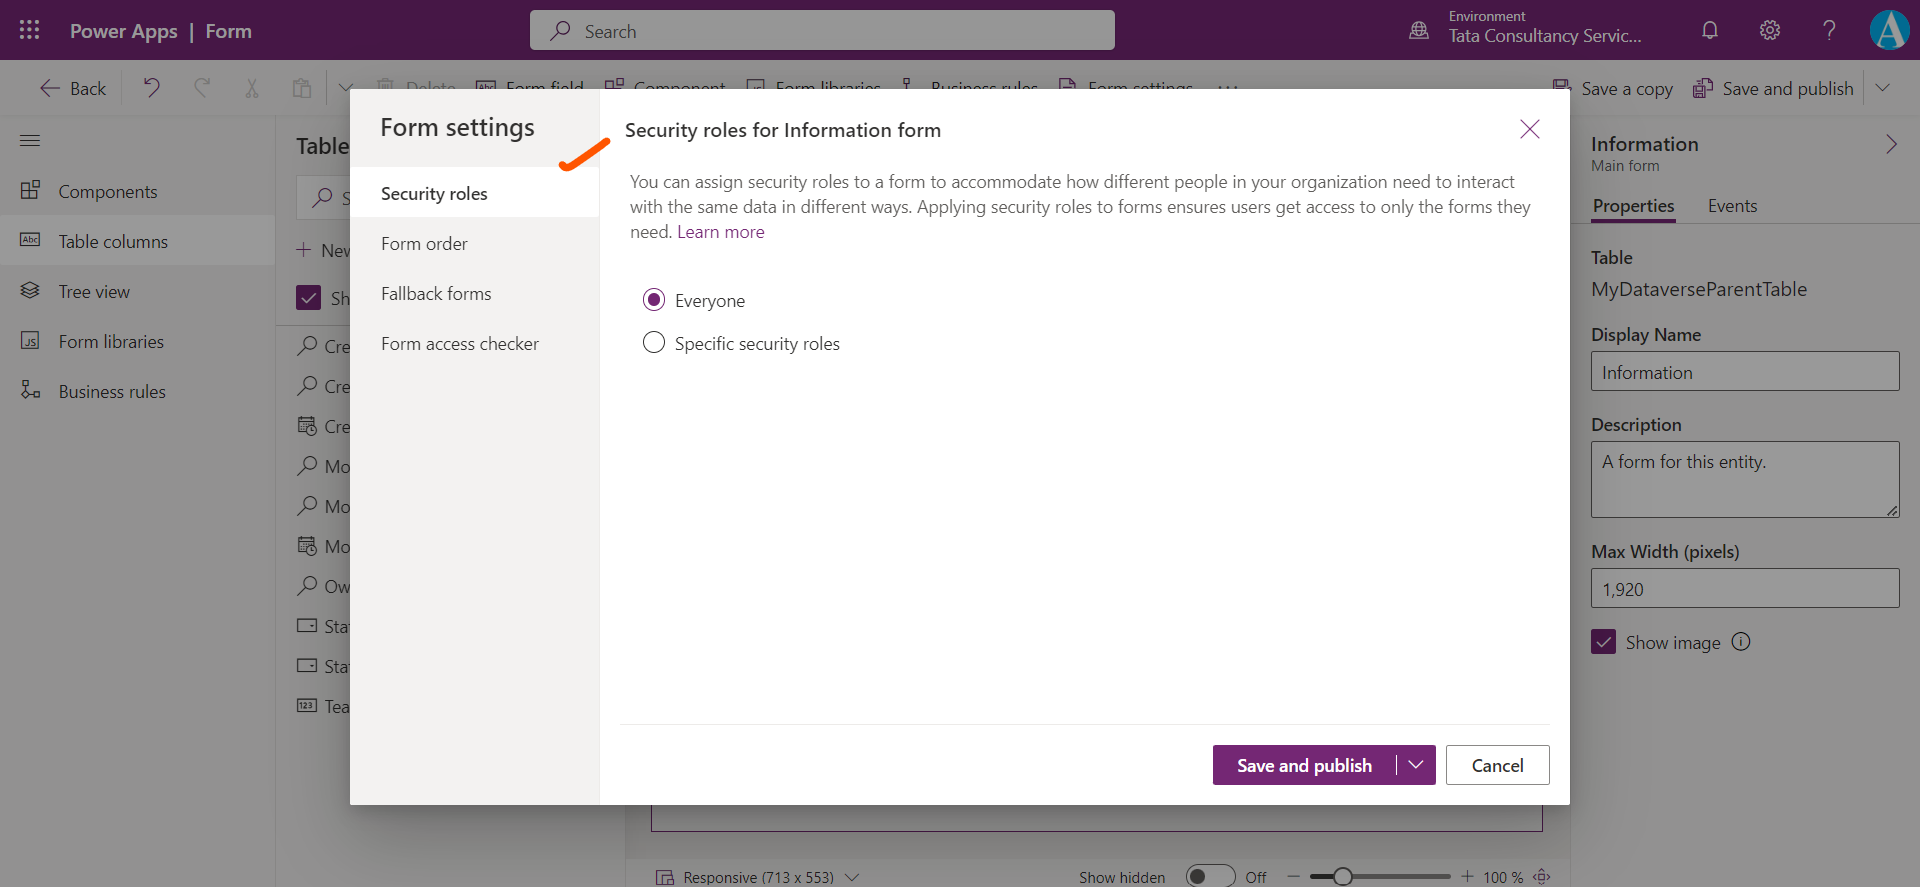
Task: Click the help question mark icon
Action: click(1829, 30)
